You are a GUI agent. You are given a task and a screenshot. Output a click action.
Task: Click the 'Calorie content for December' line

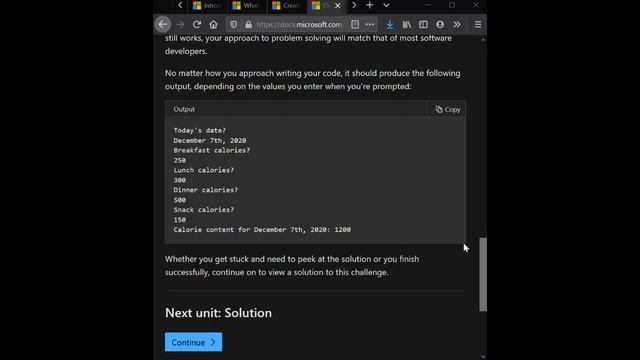pos(262,230)
